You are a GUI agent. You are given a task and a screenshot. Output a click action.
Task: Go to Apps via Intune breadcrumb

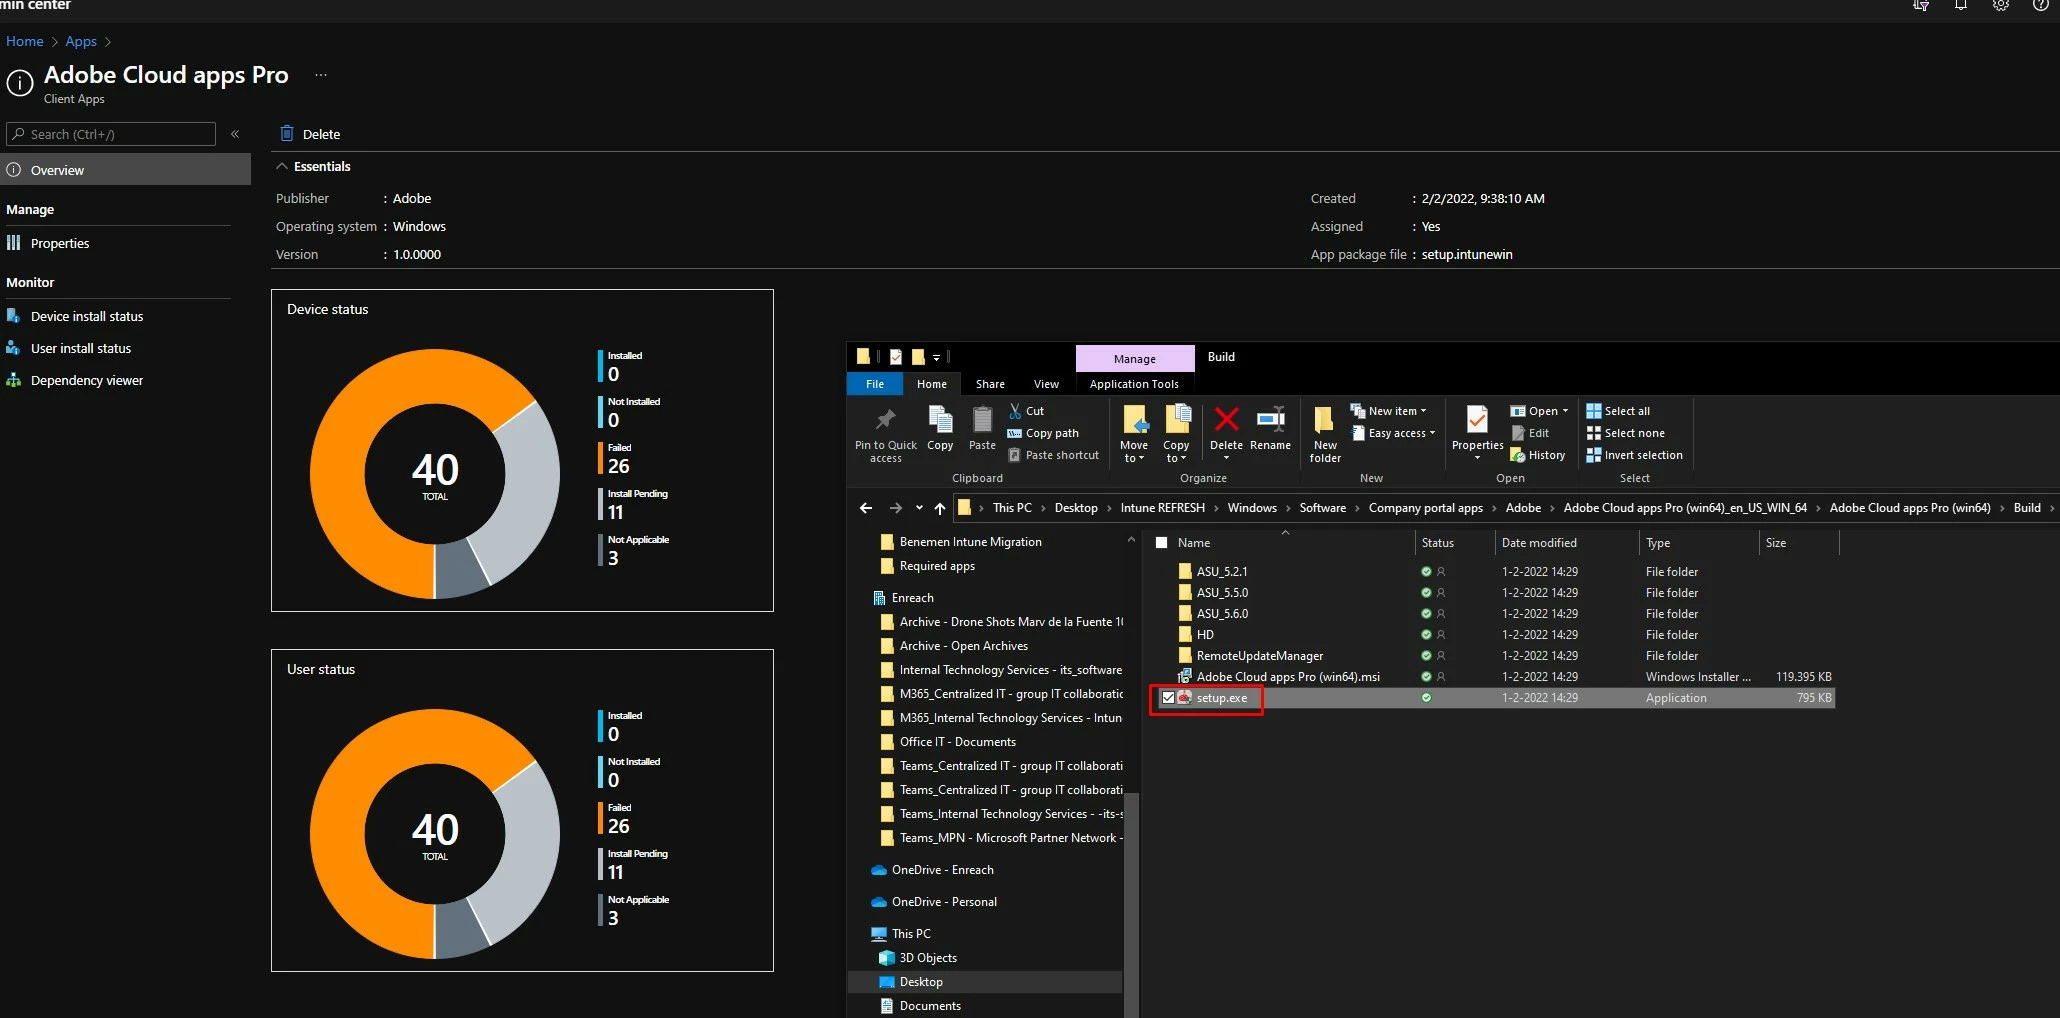click(81, 41)
